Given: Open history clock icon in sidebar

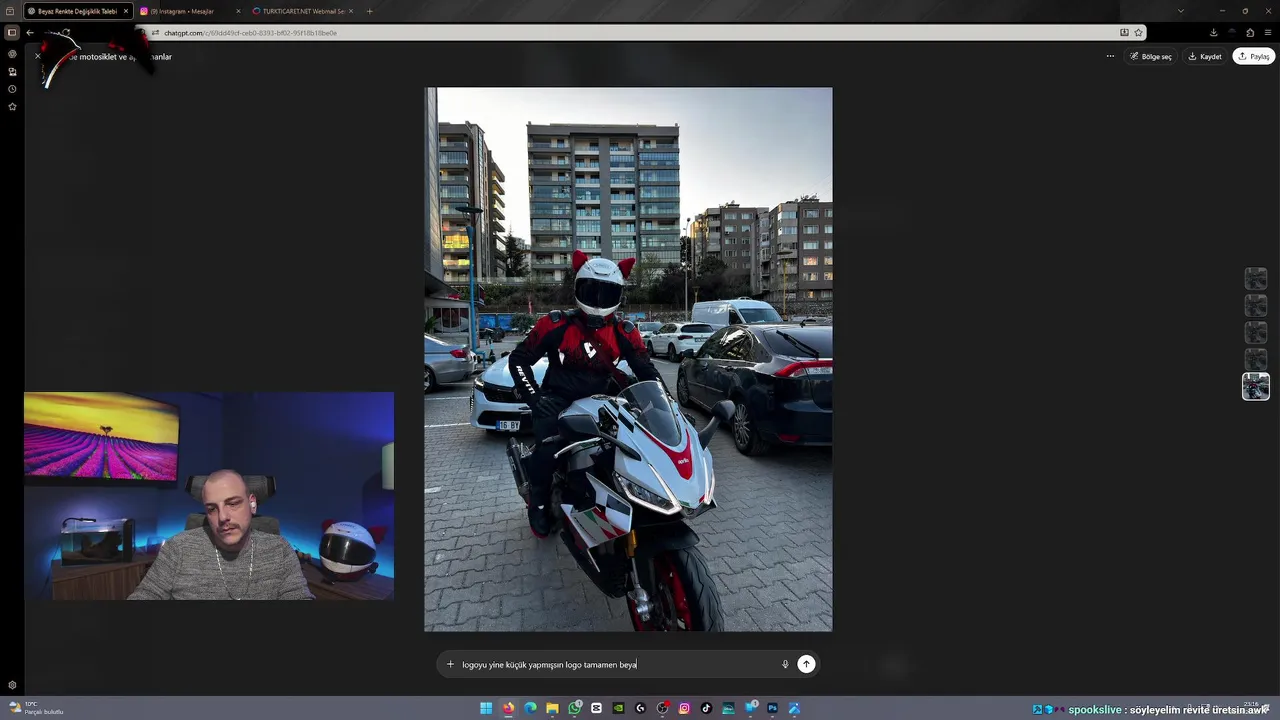Looking at the screenshot, I should point(12,89).
